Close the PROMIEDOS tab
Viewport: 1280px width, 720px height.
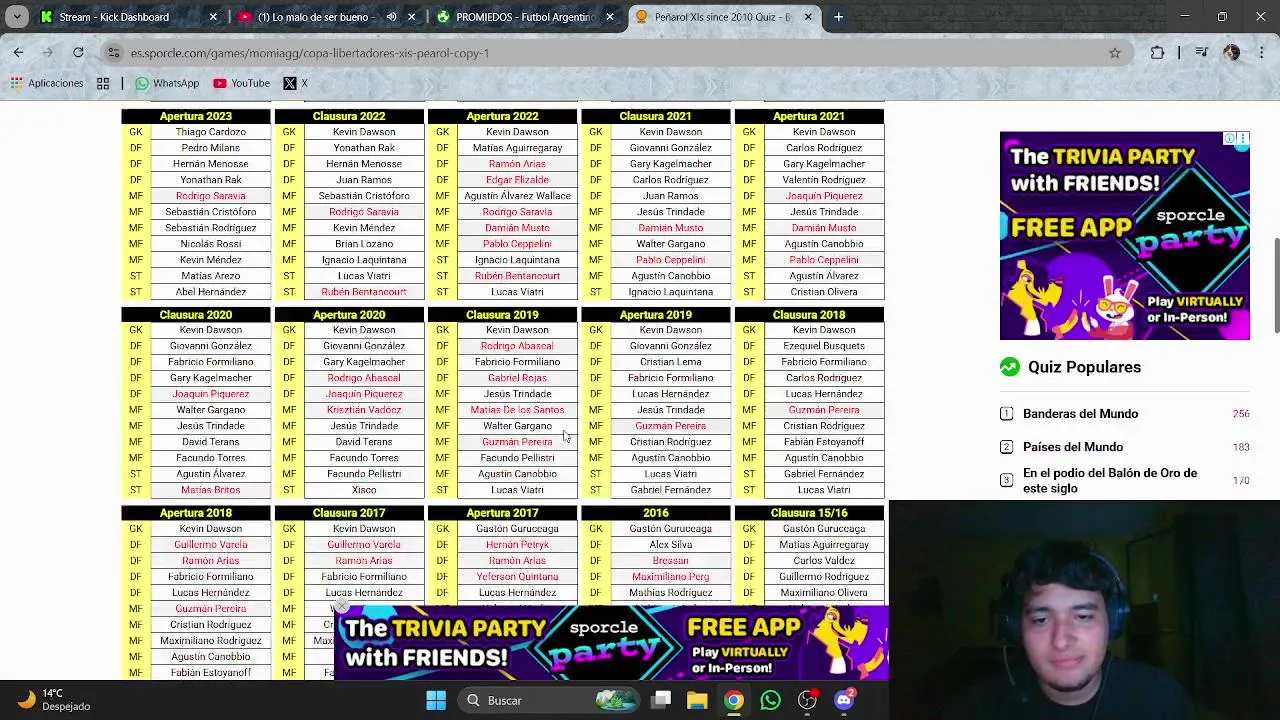610,17
